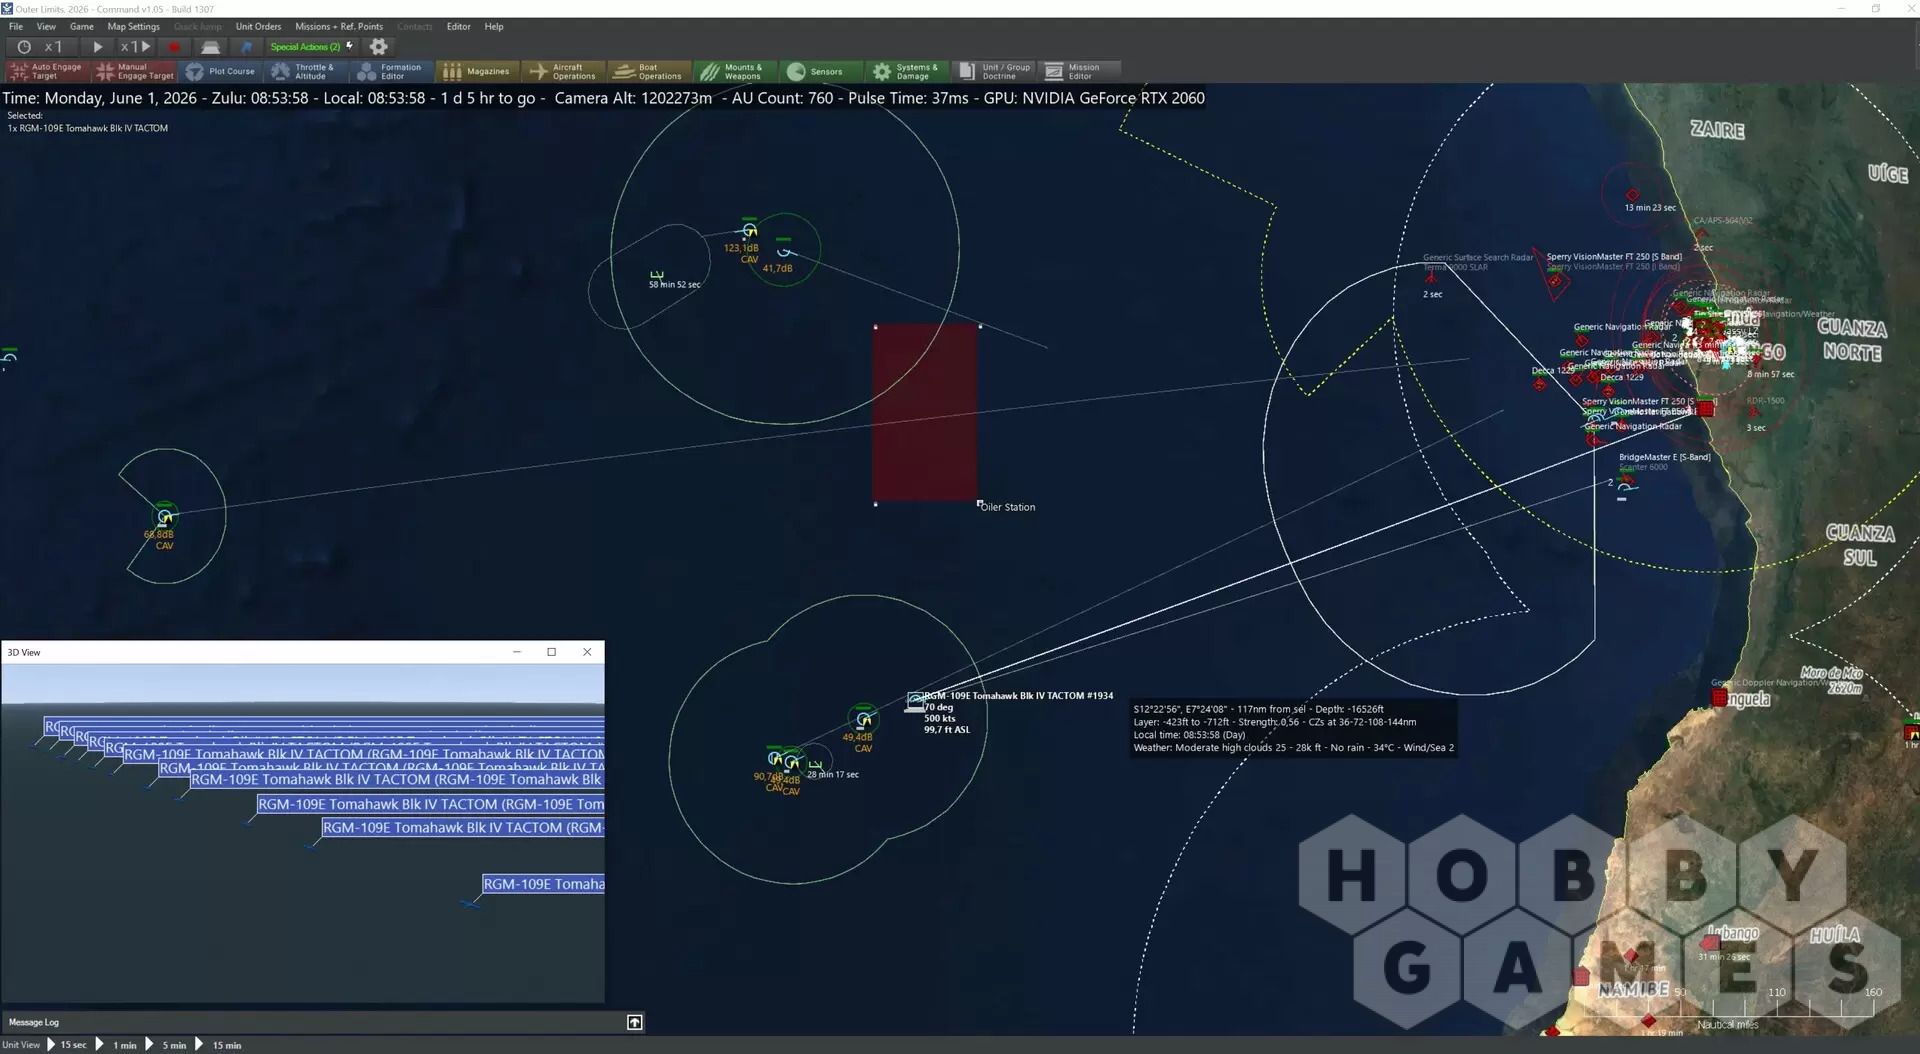
Task: Click the BridgeMaster E [S-Band] contact label
Action: 1664,457
